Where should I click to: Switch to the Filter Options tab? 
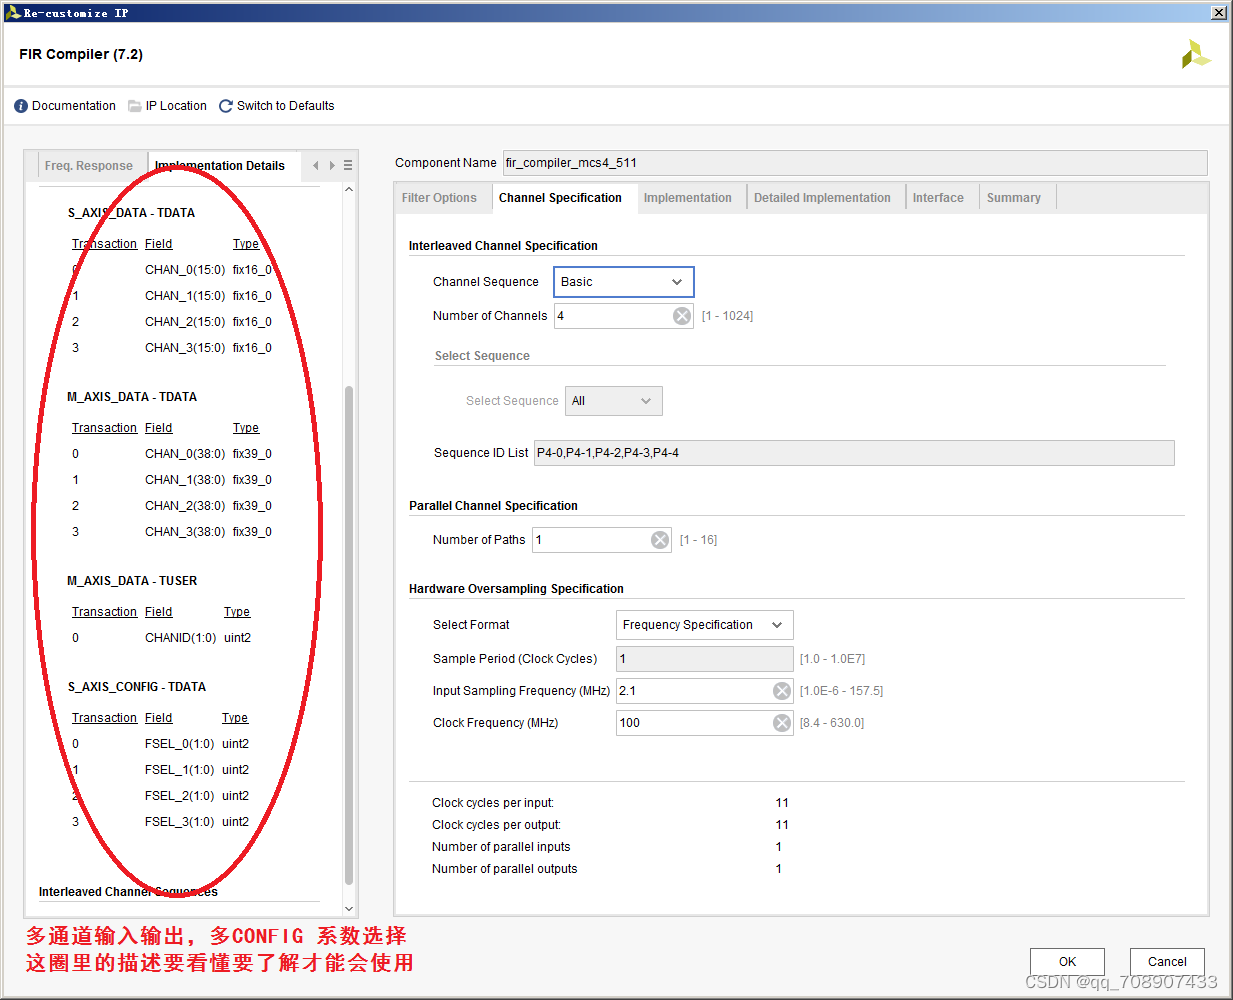coord(441,197)
